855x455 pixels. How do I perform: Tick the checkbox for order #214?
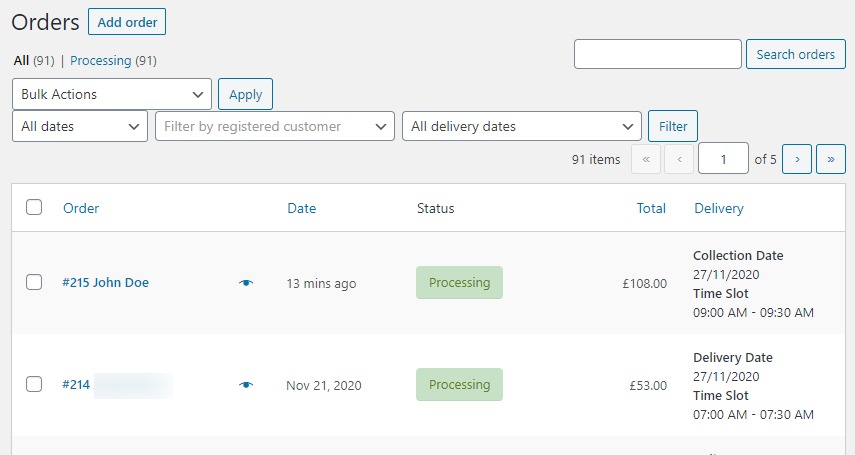[34, 385]
